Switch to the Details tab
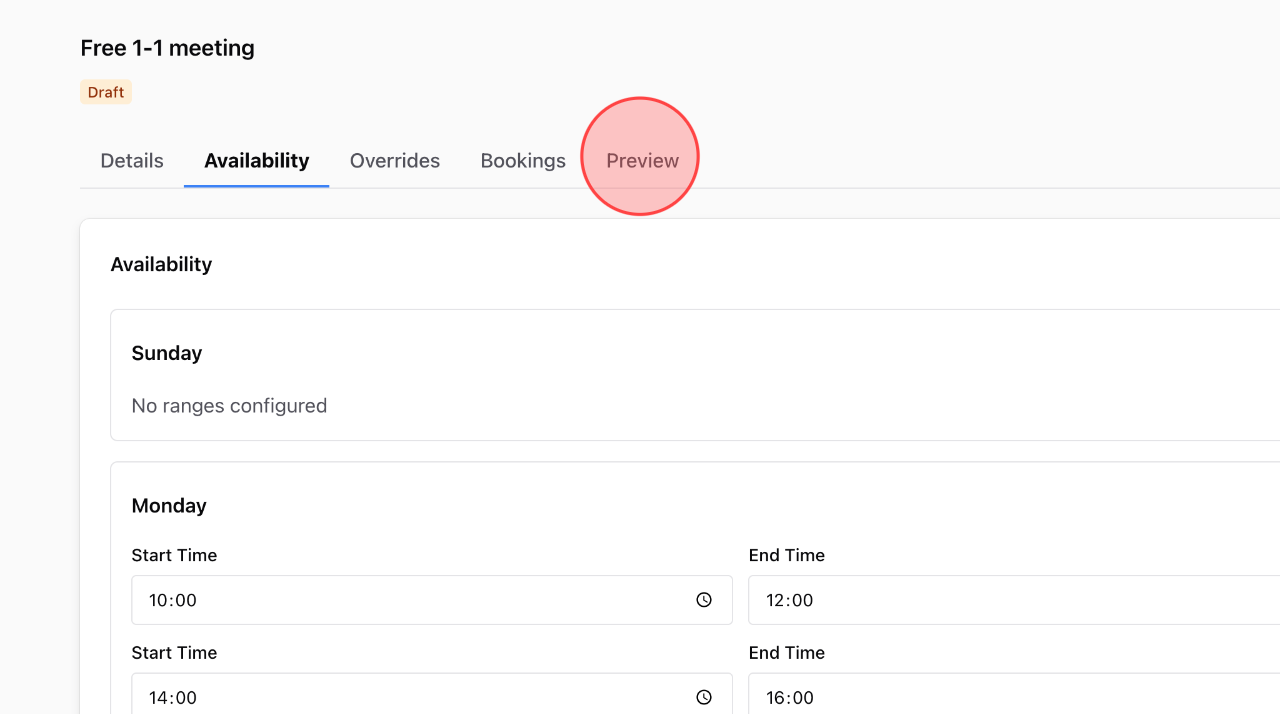This screenshot has height=714, width=1280. click(x=132, y=160)
